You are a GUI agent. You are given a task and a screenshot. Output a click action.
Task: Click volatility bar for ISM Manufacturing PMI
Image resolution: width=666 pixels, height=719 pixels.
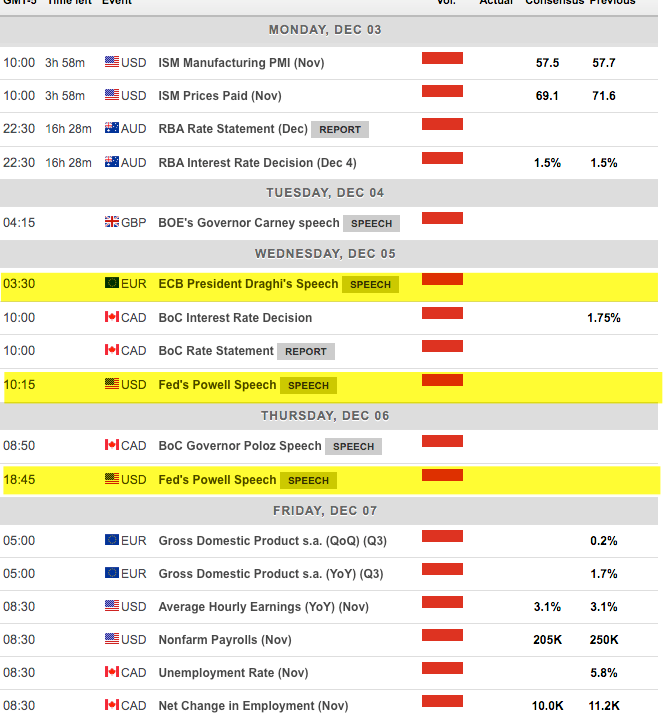(x=442, y=59)
